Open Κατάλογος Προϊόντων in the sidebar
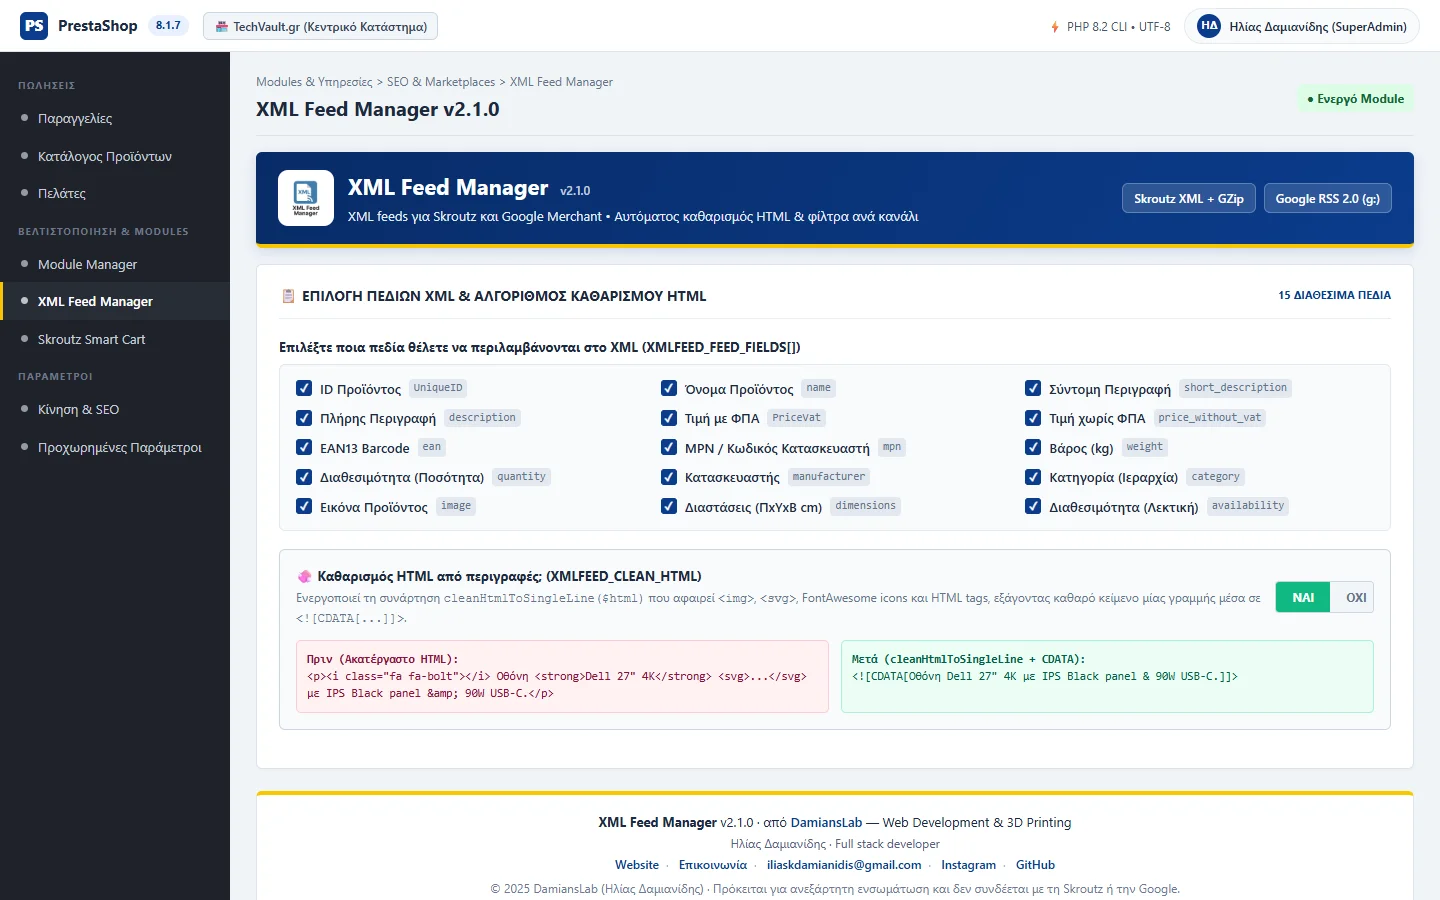This screenshot has width=1440, height=900. tap(115, 156)
